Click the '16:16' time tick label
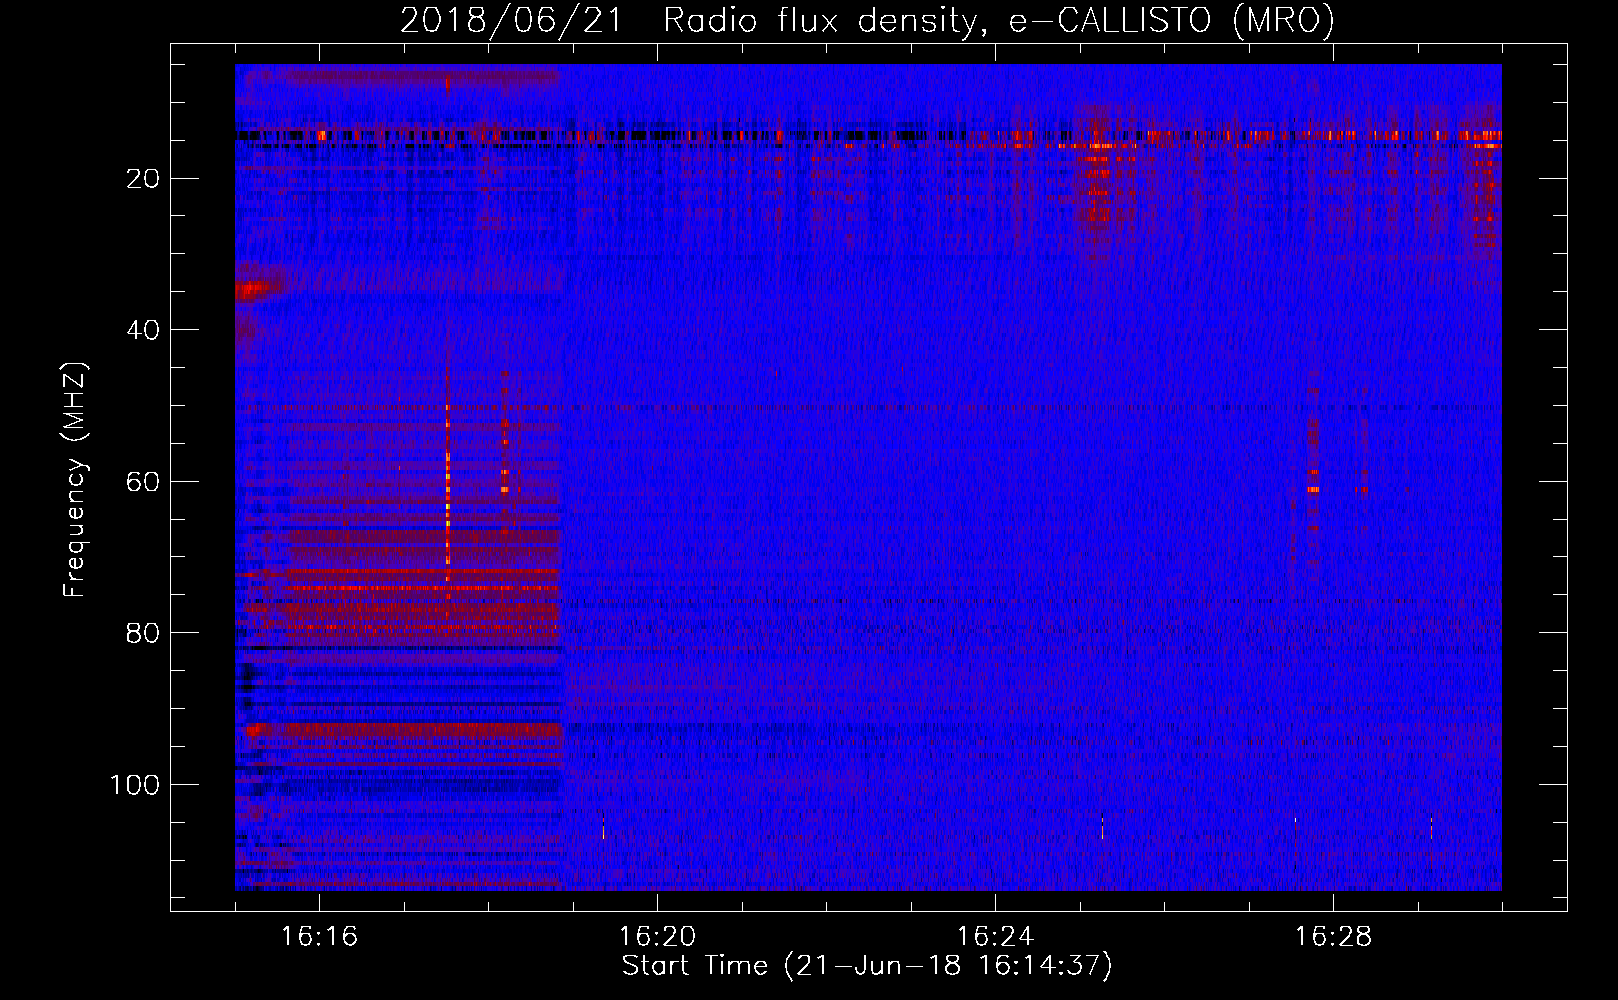The height and width of the screenshot is (1000, 1618). coord(319,937)
